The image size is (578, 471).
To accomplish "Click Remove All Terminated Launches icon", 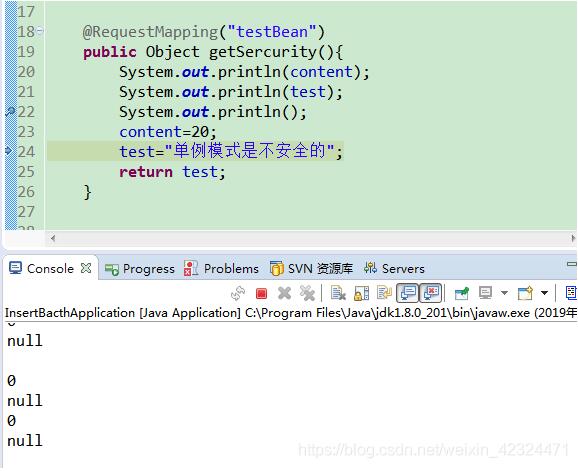I will [307, 293].
